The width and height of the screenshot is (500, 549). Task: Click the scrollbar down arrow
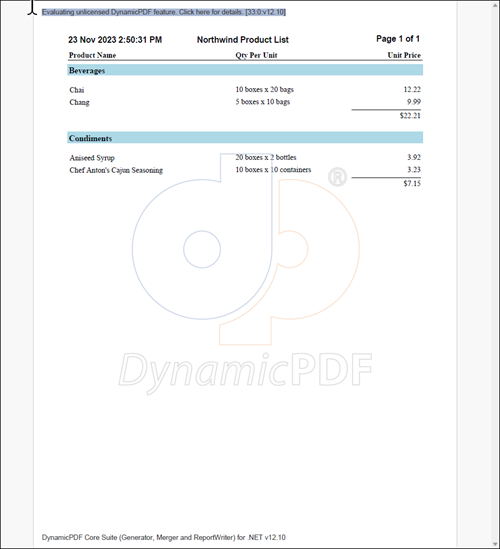tap(496, 544)
